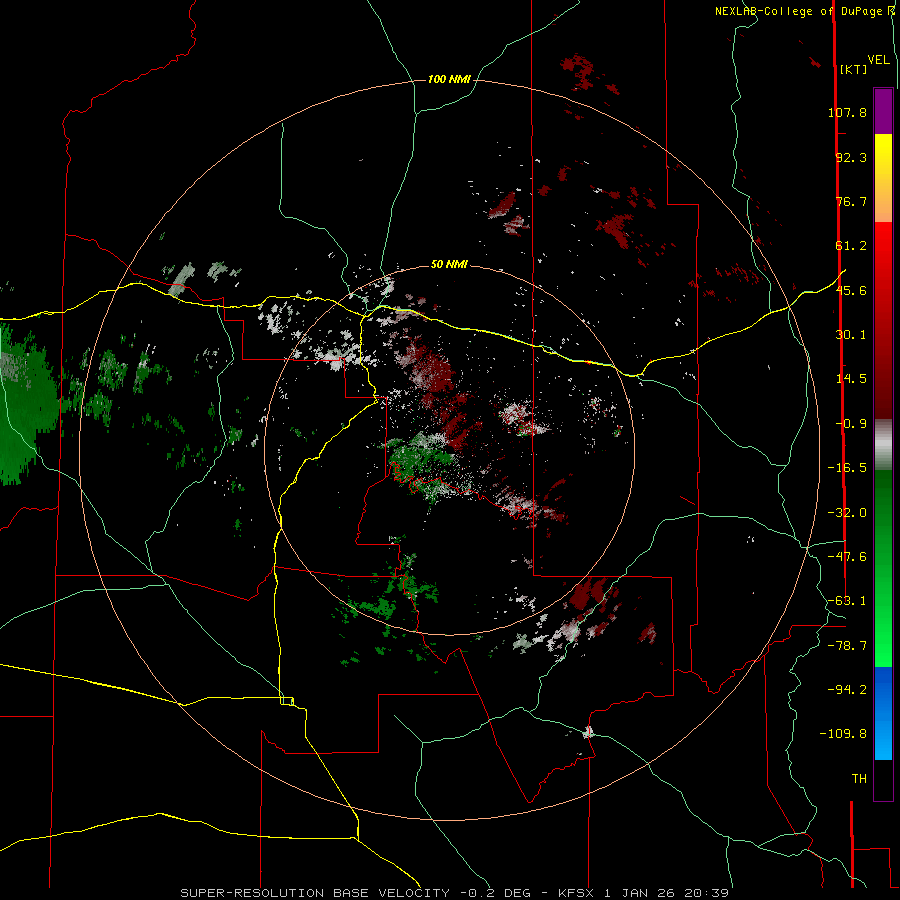
Task: Click the -94.2 value on velocity scale
Action: pyautogui.click(x=847, y=690)
